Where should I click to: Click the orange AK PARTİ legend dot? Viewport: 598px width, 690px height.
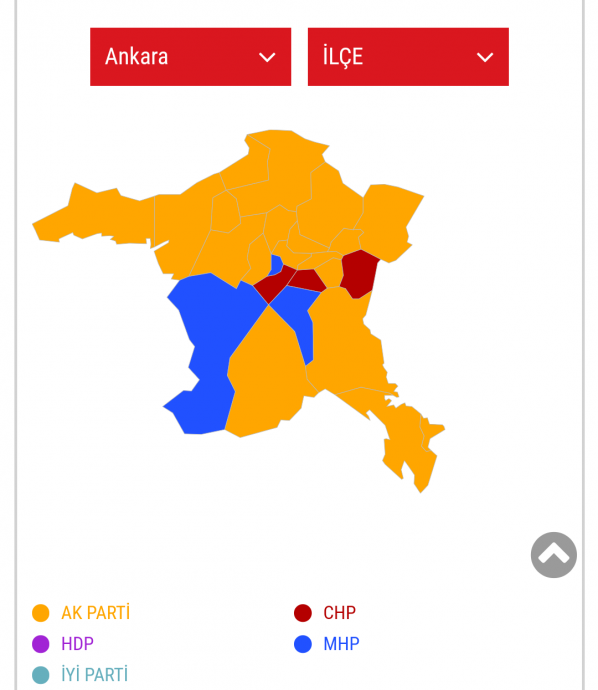coord(41,613)
